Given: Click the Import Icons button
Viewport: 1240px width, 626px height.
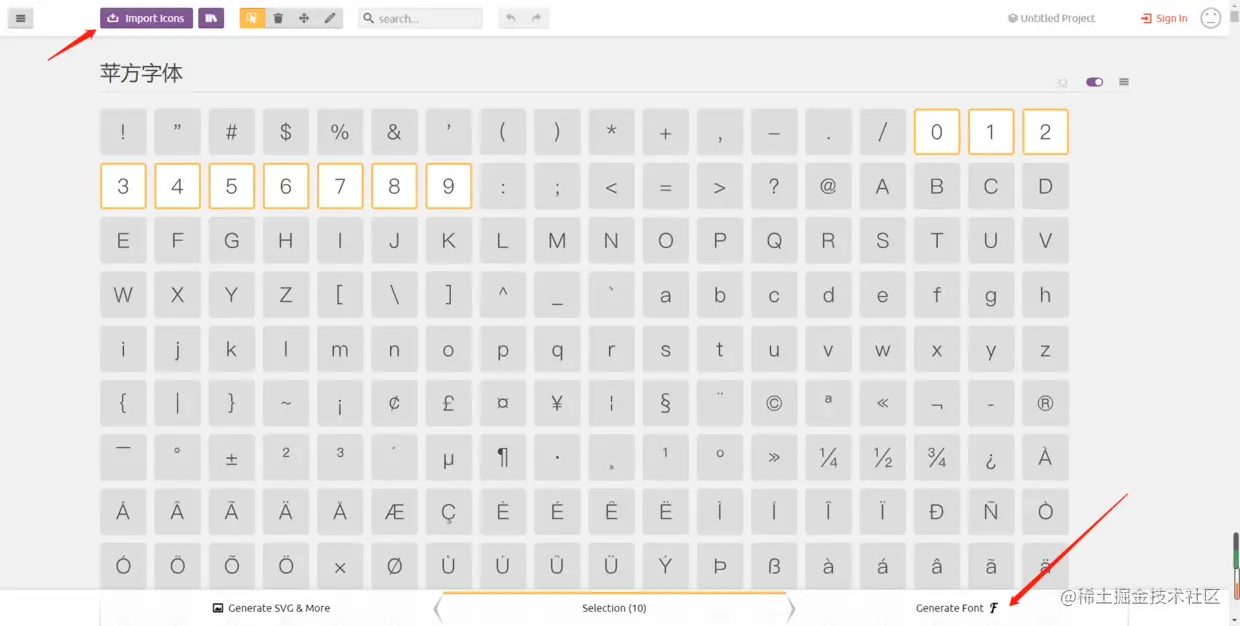Looking at the screenshot, I should point(146,18).
